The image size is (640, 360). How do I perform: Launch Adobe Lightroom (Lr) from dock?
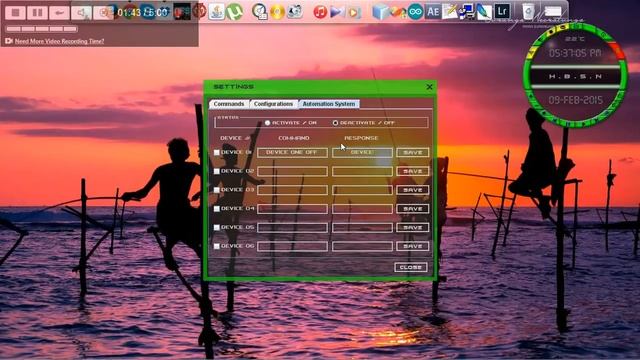(x=502, y=11)
